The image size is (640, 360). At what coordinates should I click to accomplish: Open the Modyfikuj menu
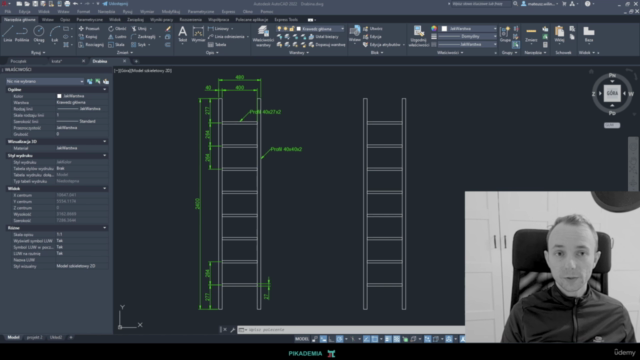coord(171,11)
